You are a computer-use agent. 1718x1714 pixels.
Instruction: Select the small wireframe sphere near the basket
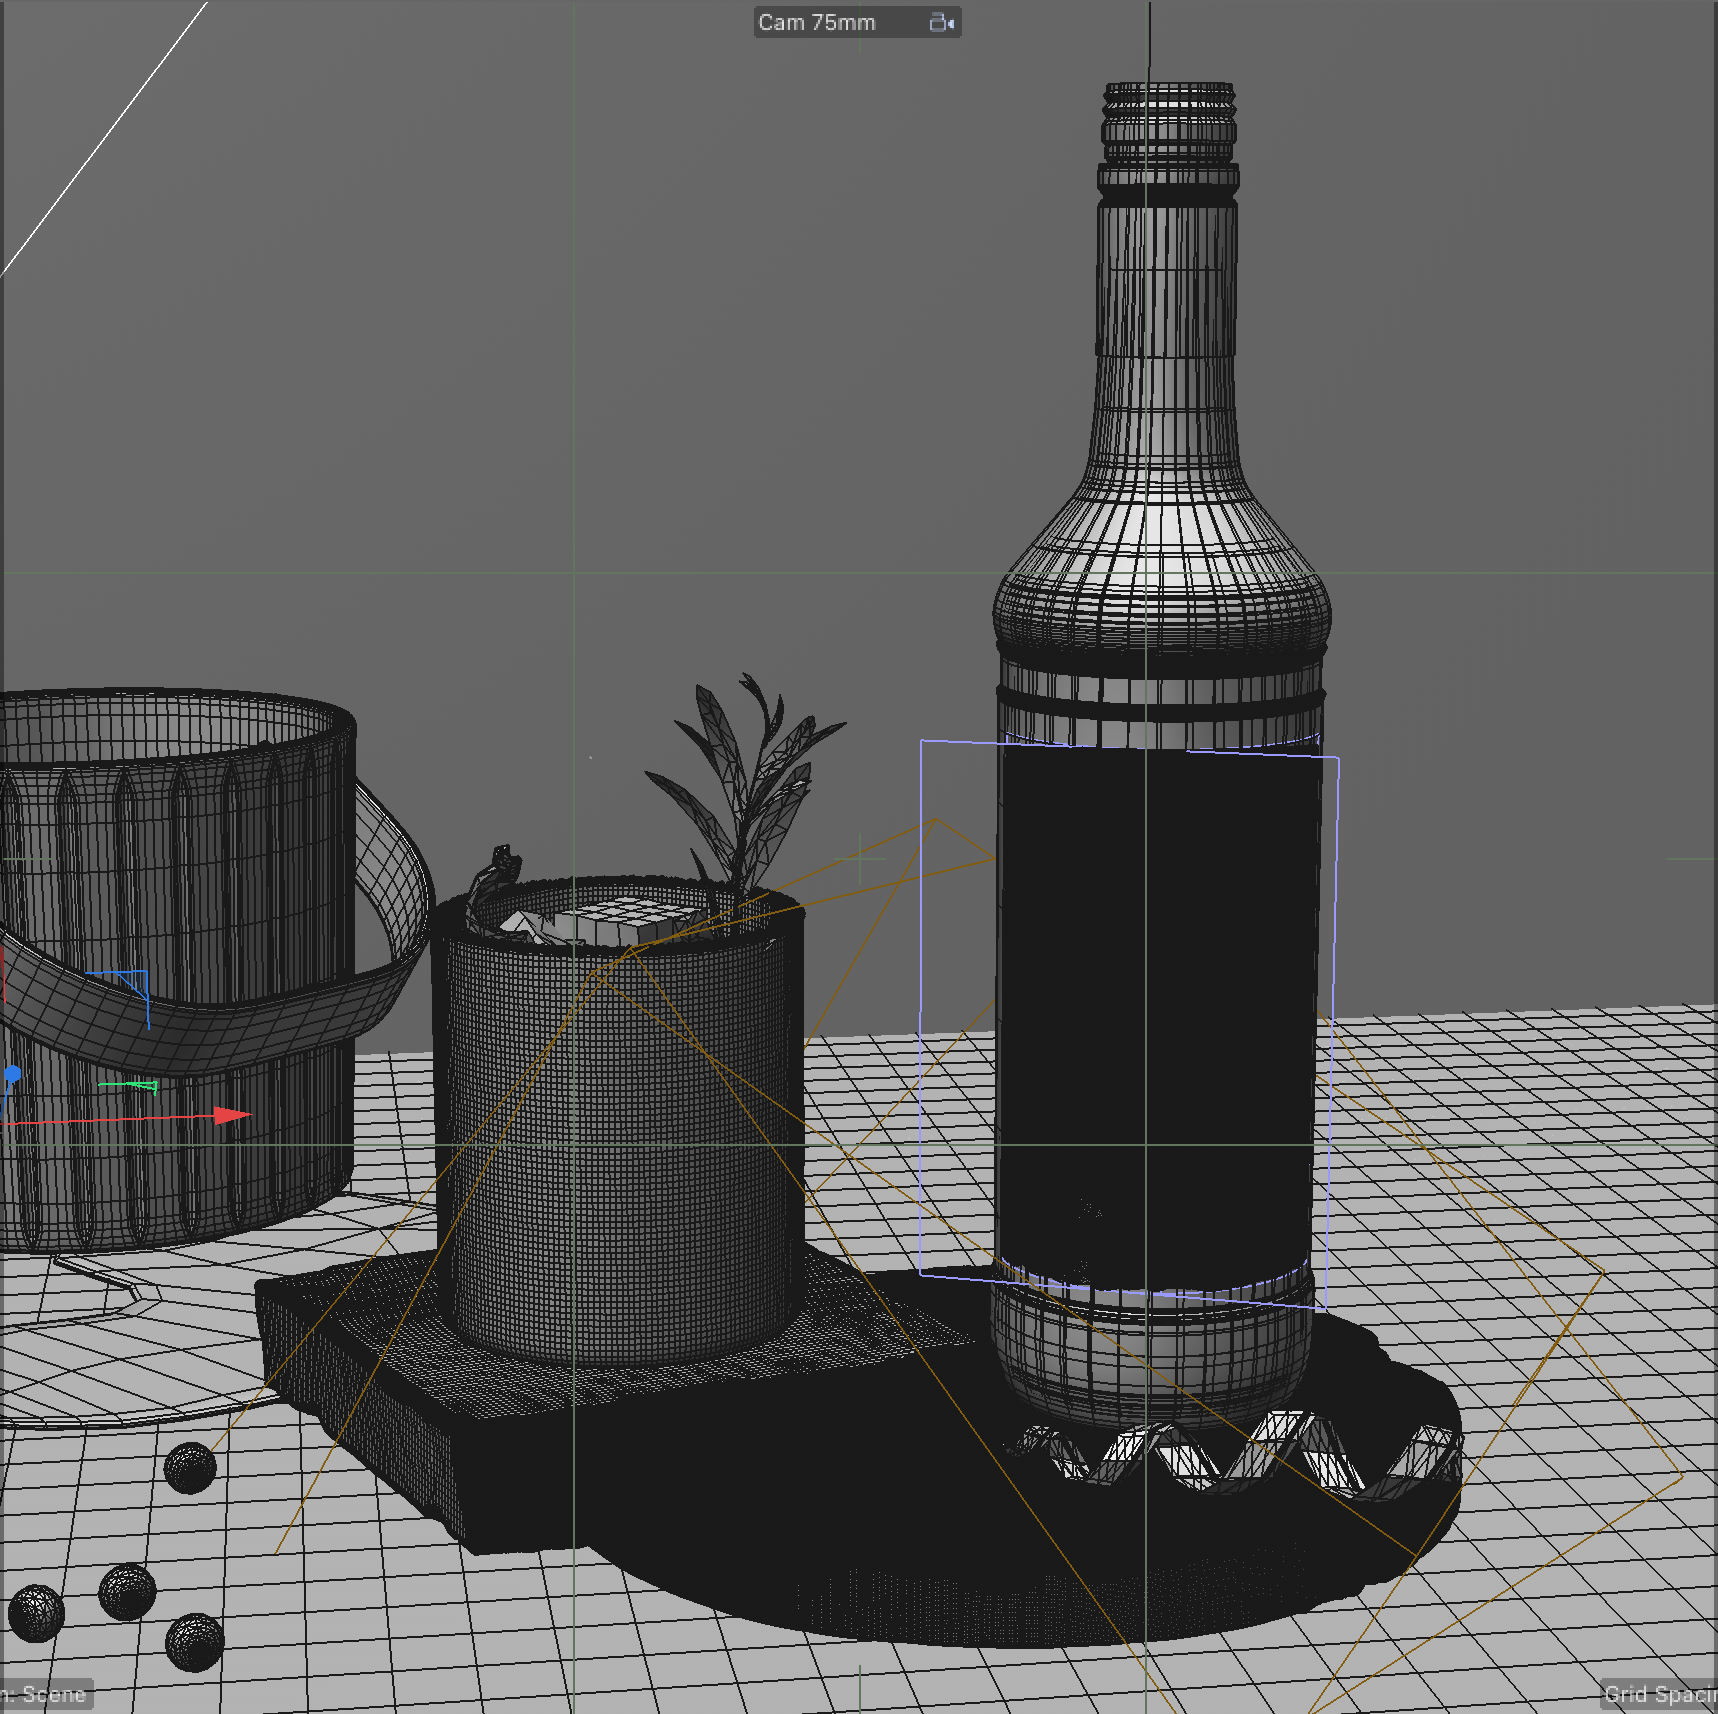pos(190,1468)
